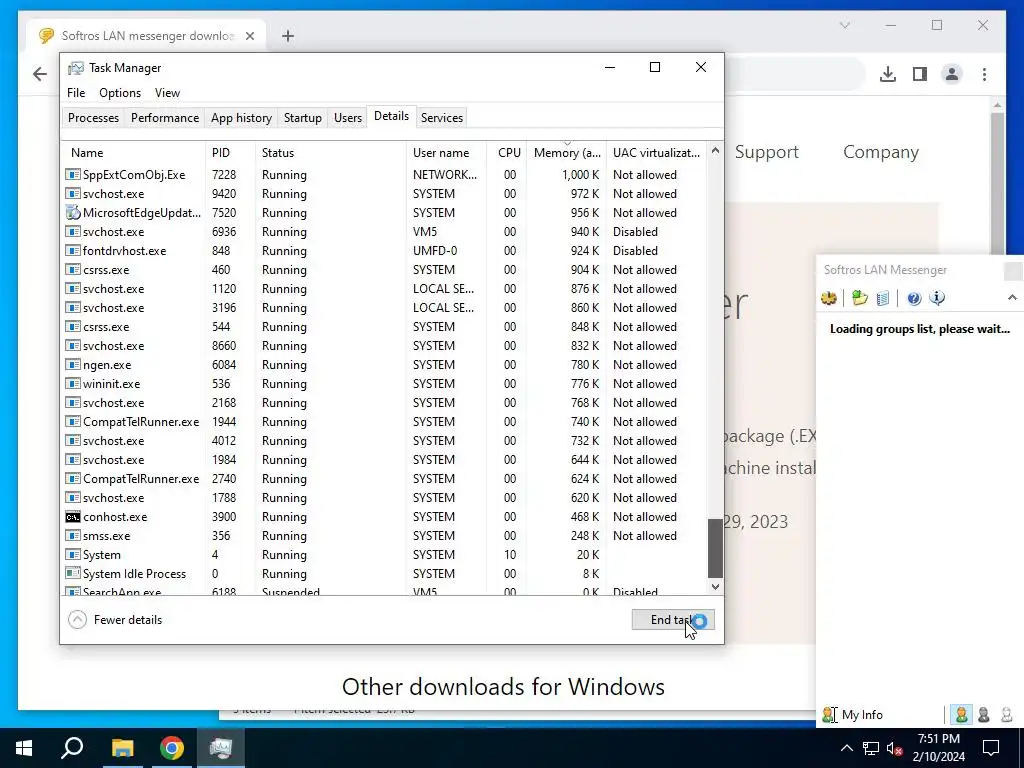This screenshot has width=1024, height=768.
Task: Click the blue Help question mark icon
Action: tap(914, 298)
